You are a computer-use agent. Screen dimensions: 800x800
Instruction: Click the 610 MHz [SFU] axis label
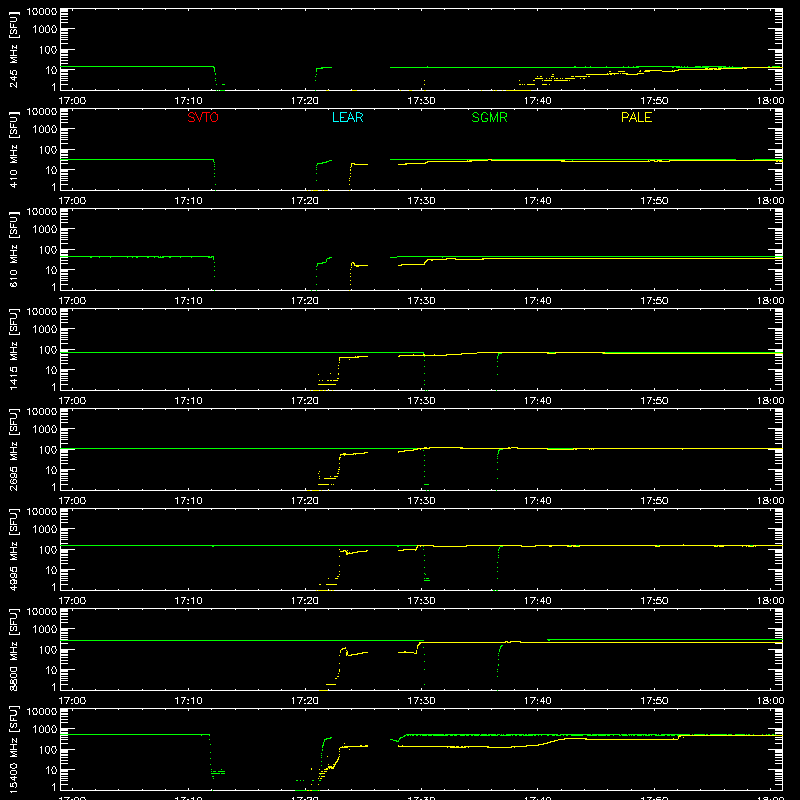click(14, 249)
